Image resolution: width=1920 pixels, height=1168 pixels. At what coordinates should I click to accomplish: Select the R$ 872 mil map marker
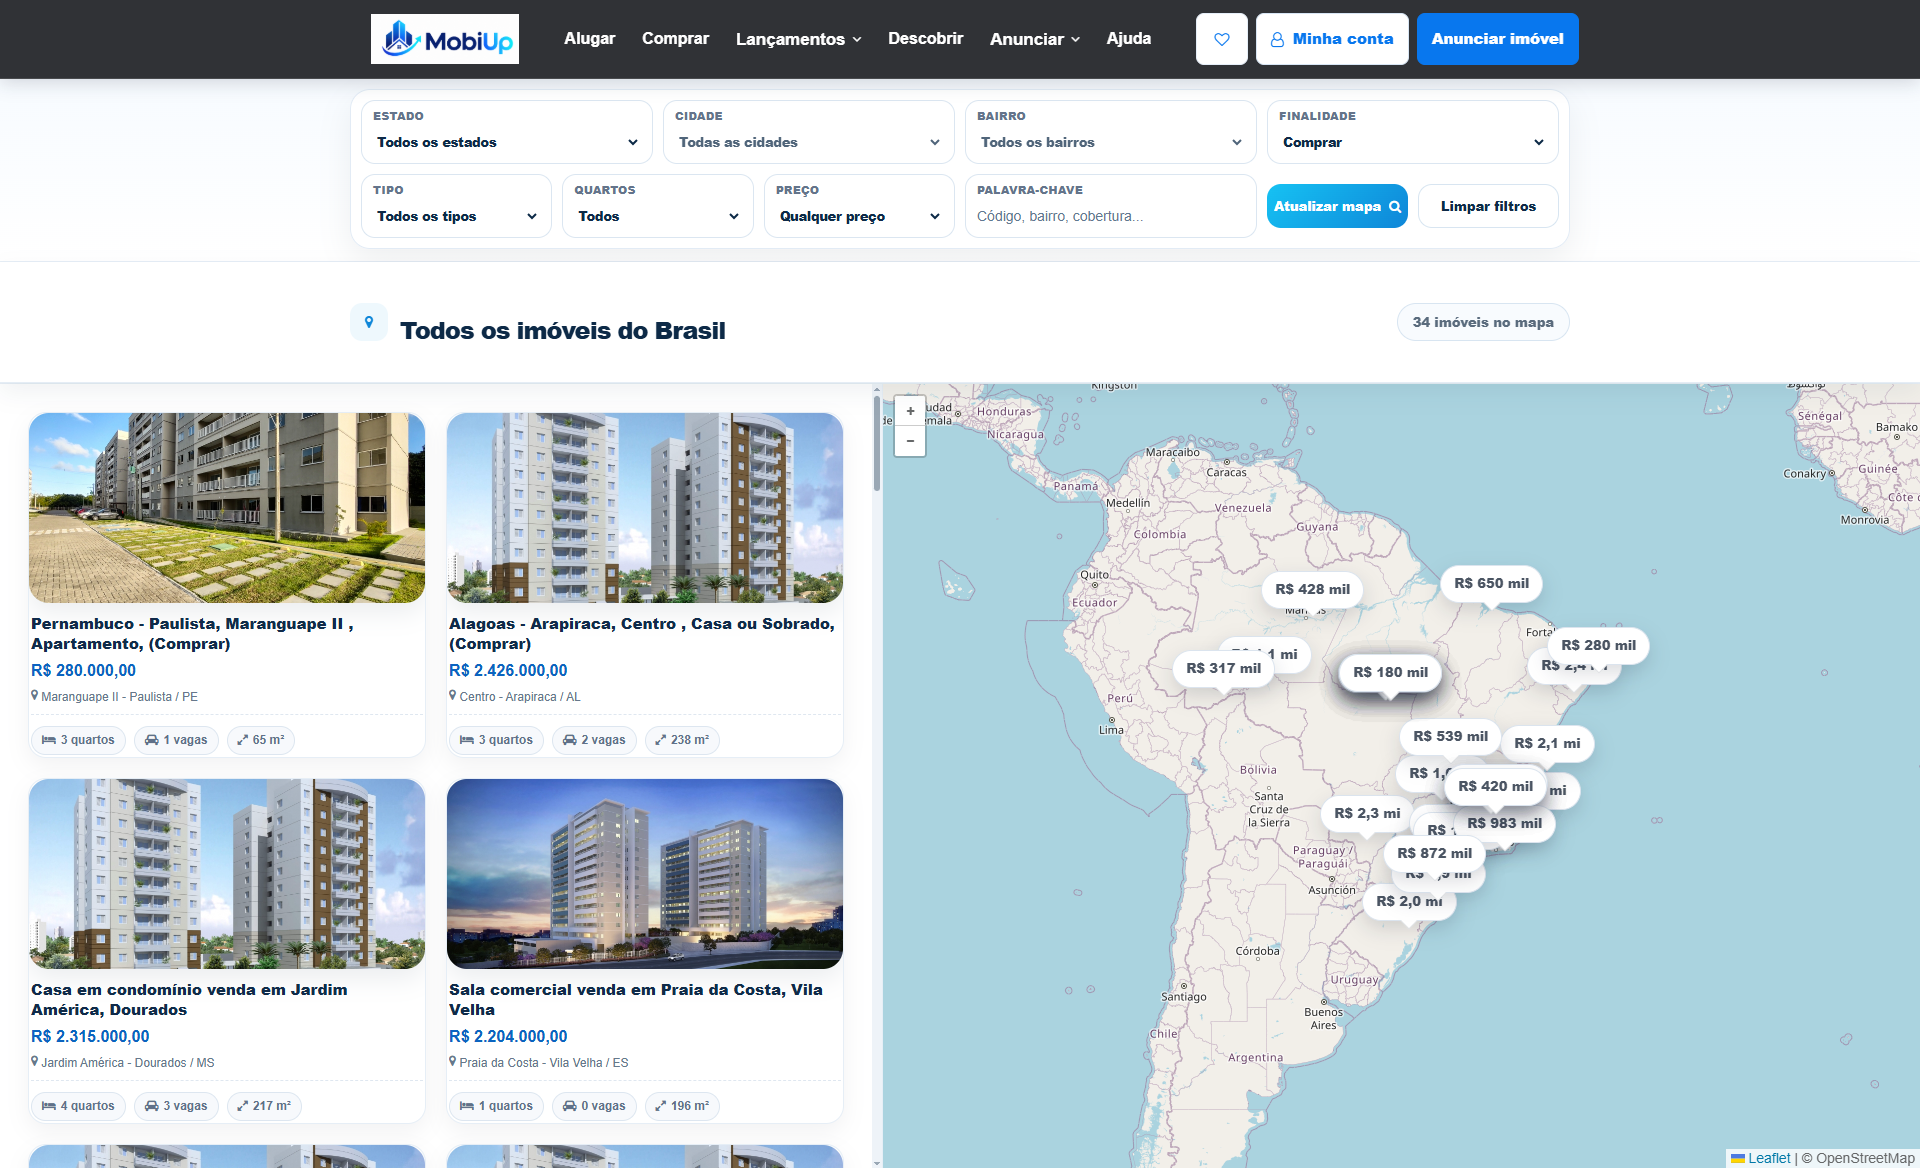1434,853
